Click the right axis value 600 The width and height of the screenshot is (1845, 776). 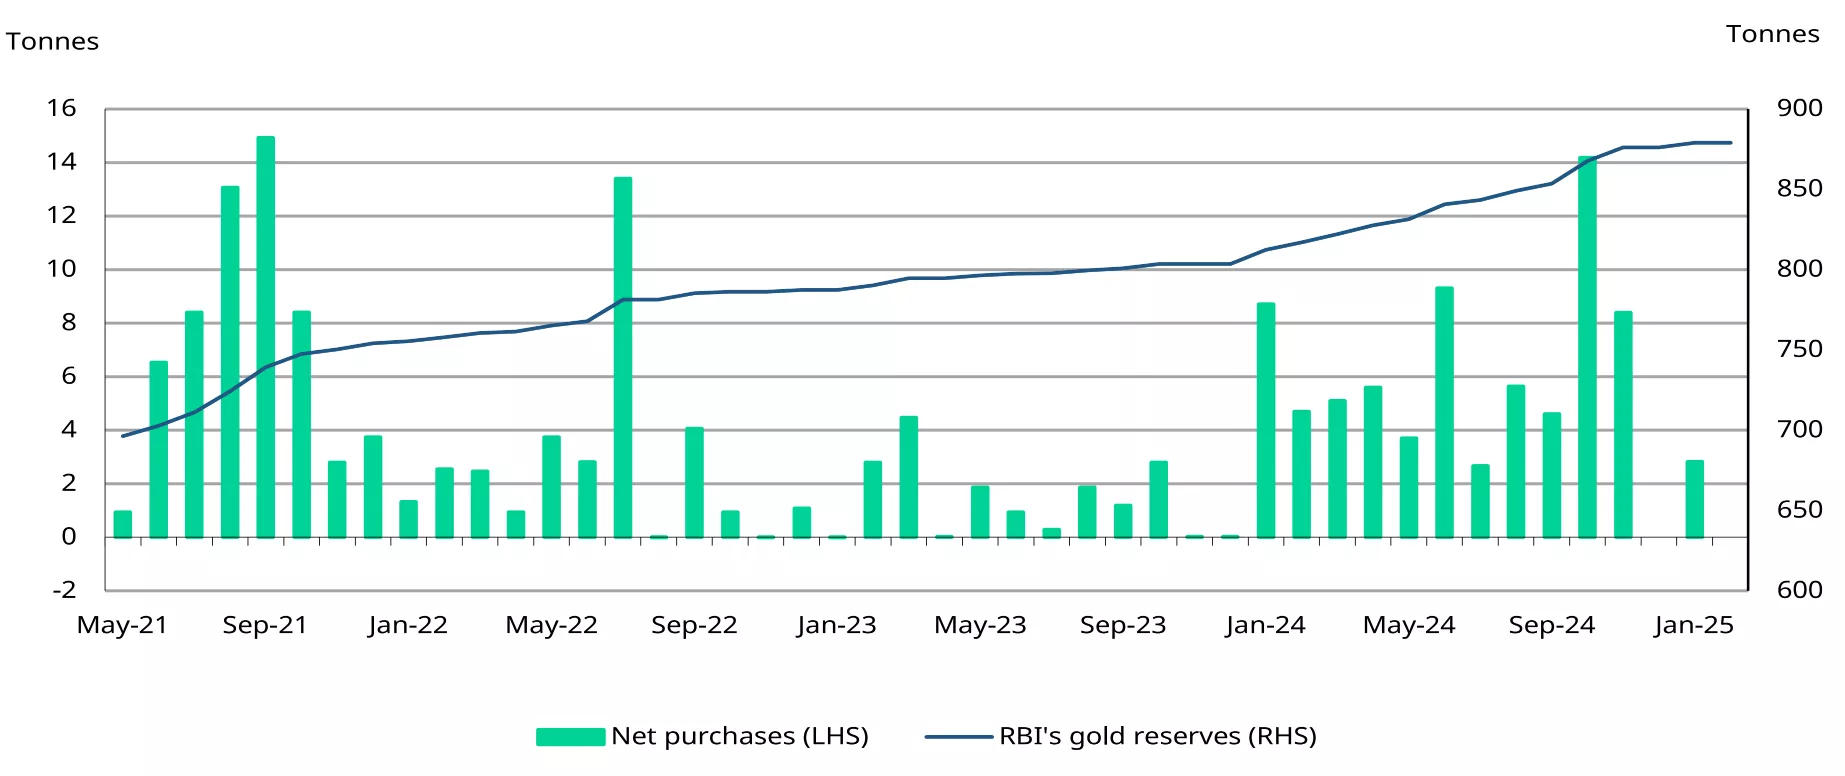[1799, 590]
